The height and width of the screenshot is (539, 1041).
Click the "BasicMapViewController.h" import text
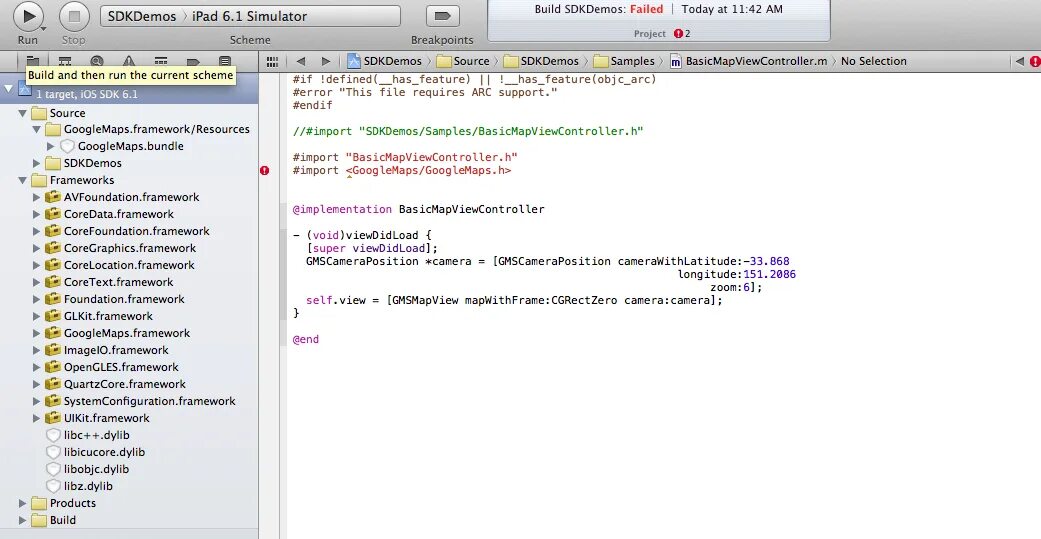(431, 157)
